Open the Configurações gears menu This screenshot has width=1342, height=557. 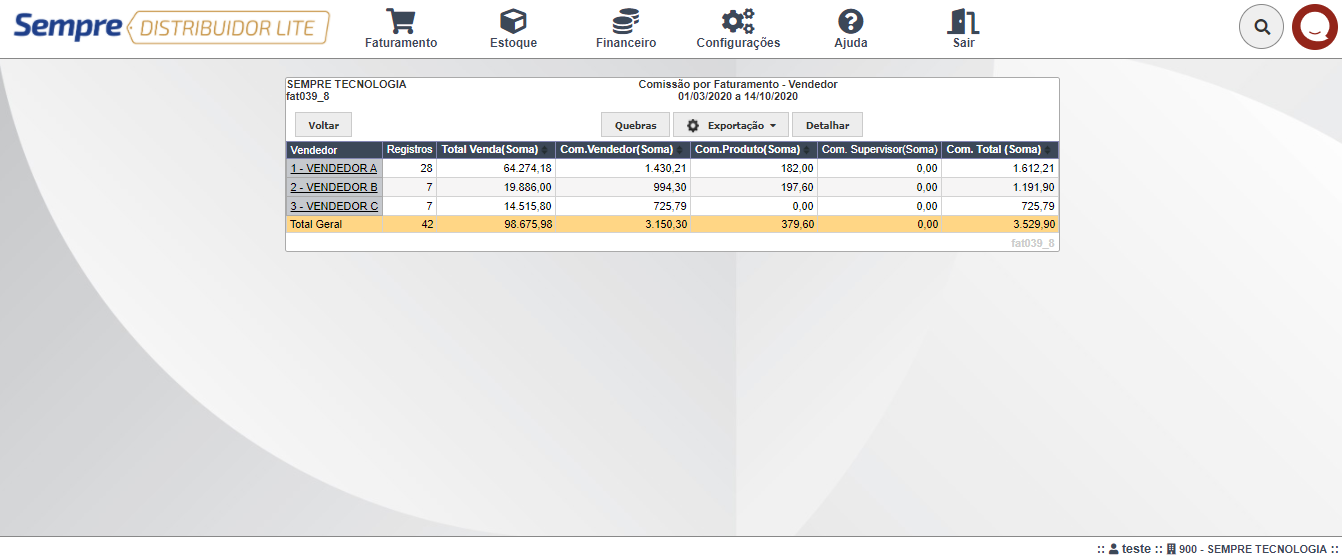tap(738, 29)
